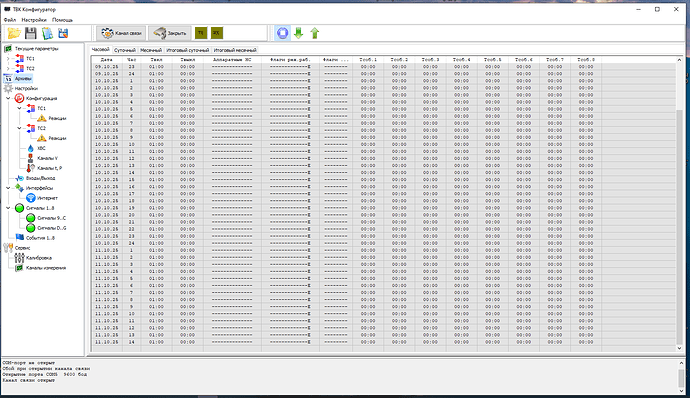690x398 pixels.
Task: Click the table's vertical scrollbar
Action: 679,204
